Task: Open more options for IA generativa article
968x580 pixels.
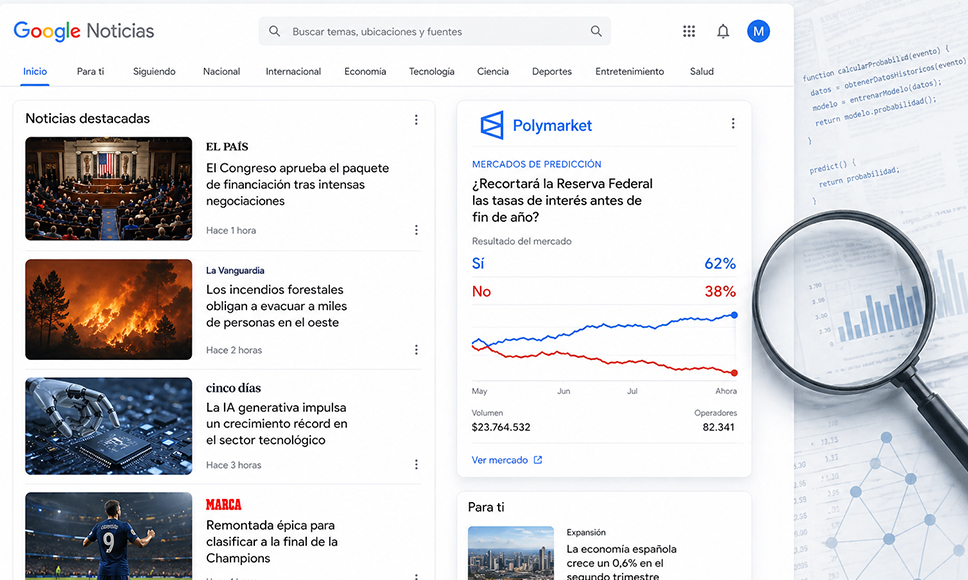Action: [x=416, y=465]
